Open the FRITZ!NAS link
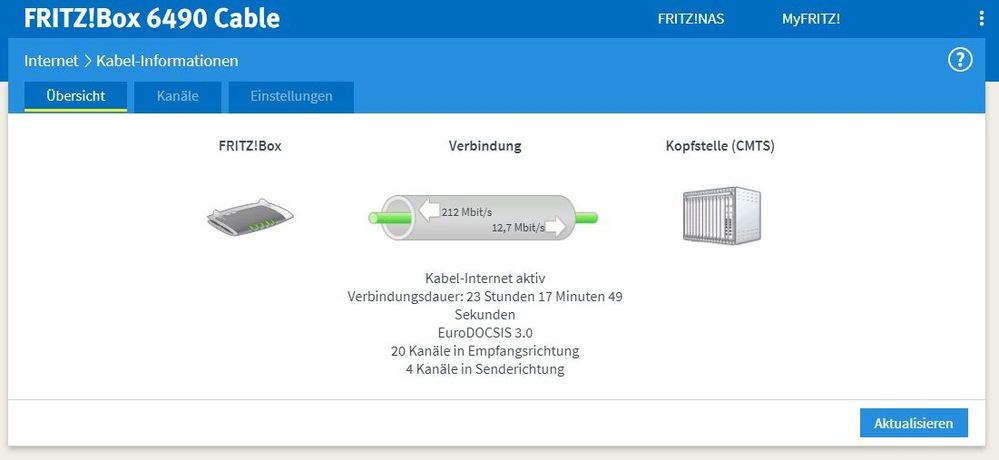The height and width of the screenshot is (460, 999). 691,19
